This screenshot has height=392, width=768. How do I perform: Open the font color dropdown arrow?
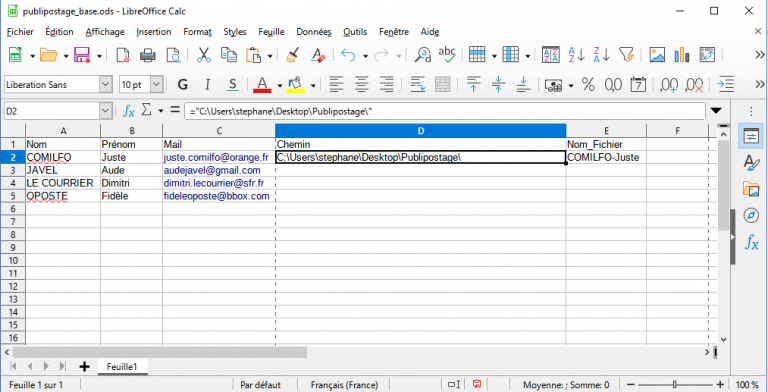point(280,85)
